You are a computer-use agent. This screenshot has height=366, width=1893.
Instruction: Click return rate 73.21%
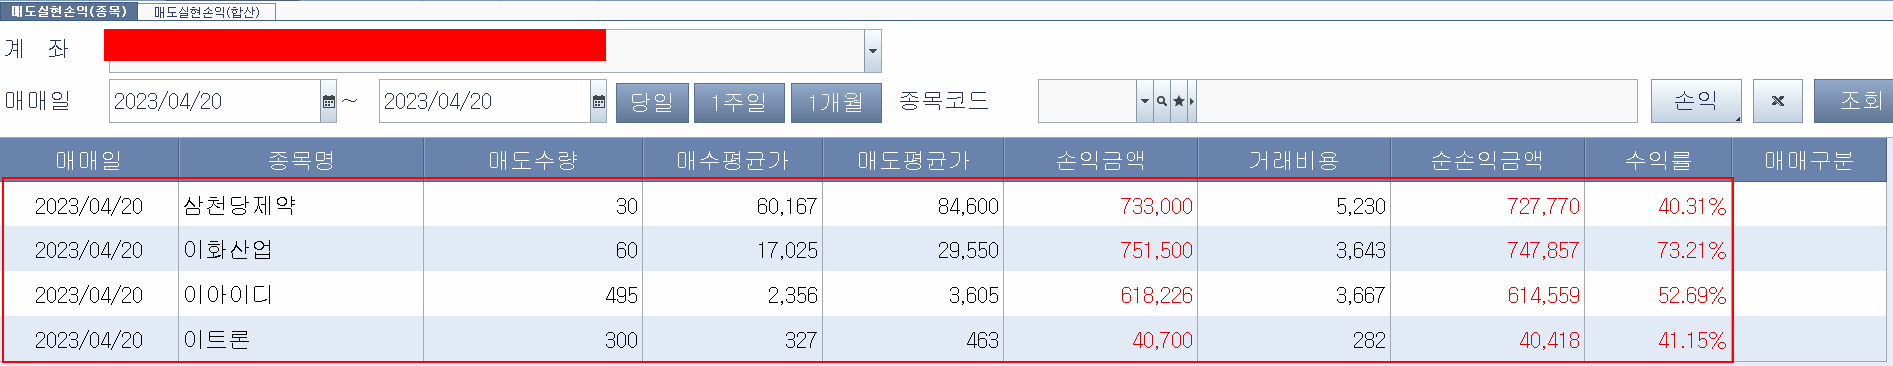click(x=1692, y=251)
